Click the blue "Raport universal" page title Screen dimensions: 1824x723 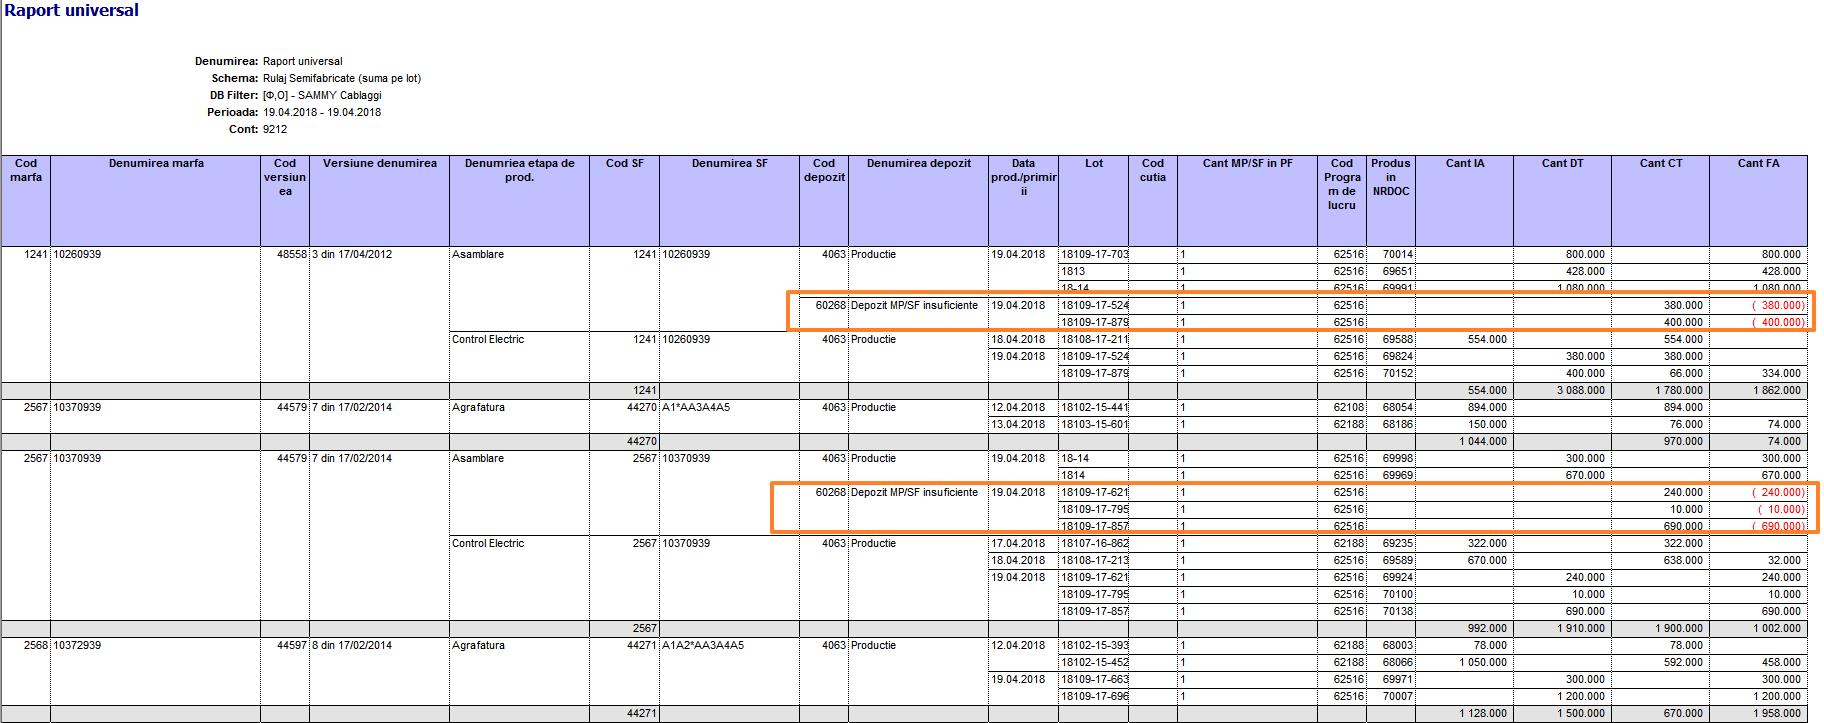point(72,11)
